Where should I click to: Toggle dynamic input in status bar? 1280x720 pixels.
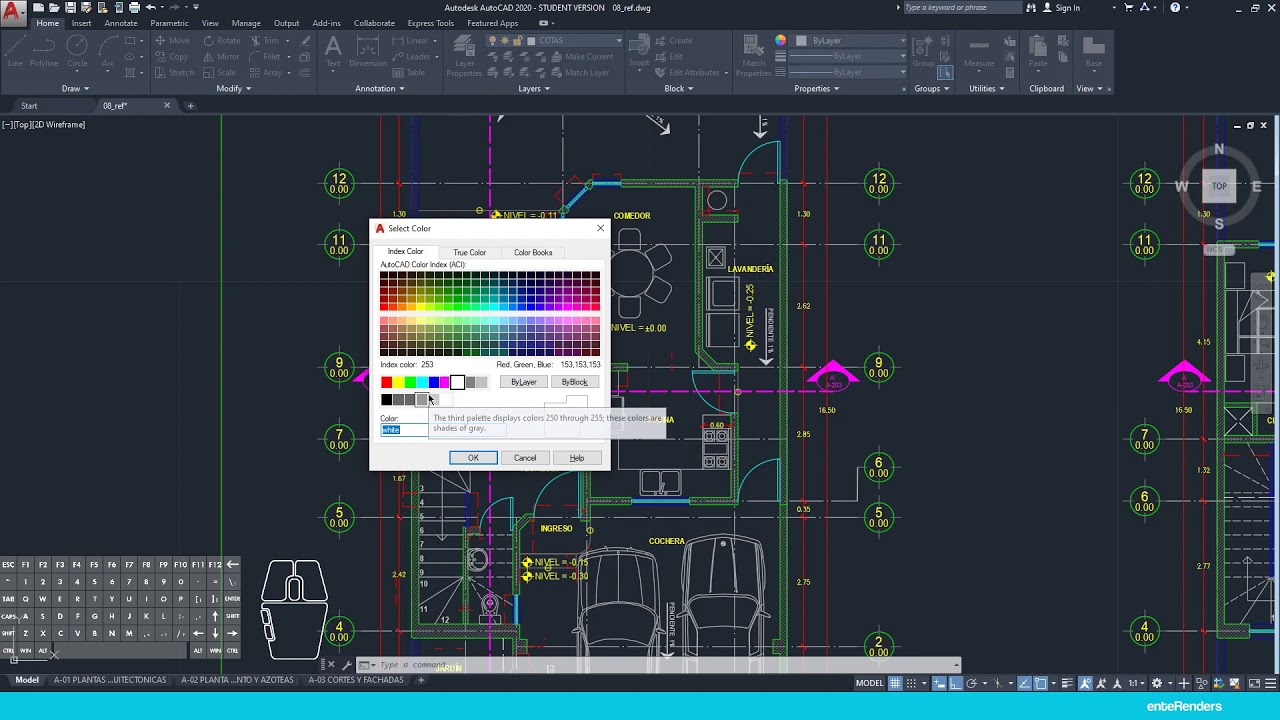click(940, 683)
